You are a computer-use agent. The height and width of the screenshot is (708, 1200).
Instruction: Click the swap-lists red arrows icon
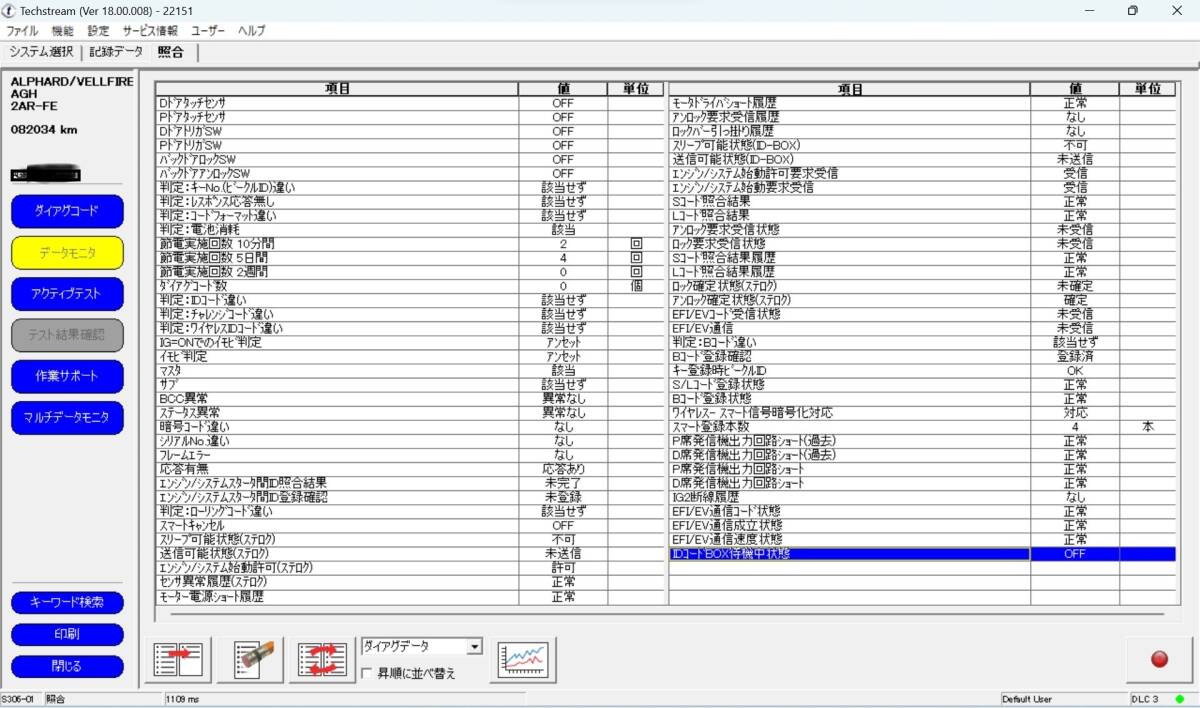coord(323,659)
